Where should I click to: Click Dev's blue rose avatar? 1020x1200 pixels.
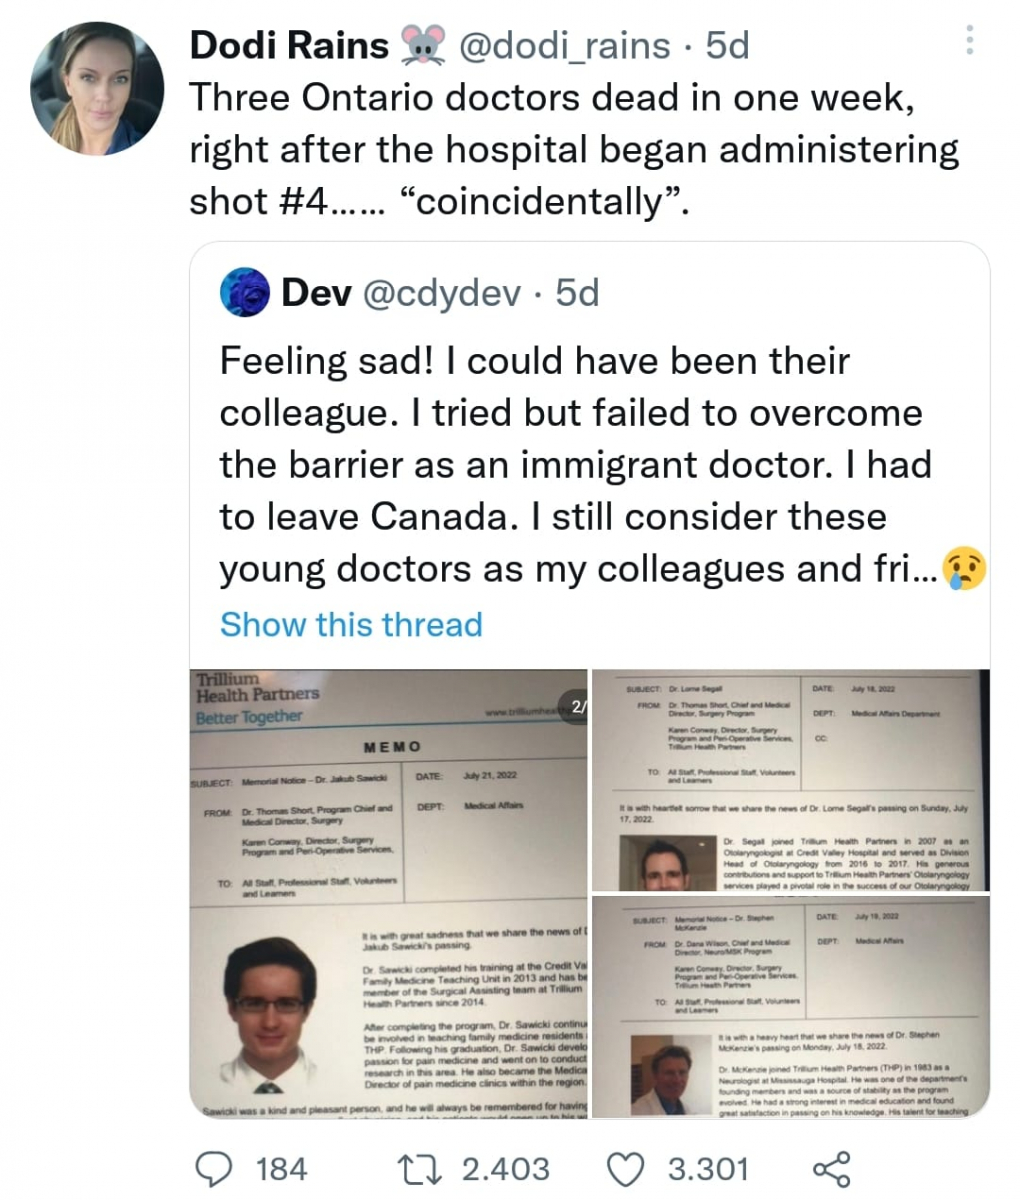click(245, 293)
